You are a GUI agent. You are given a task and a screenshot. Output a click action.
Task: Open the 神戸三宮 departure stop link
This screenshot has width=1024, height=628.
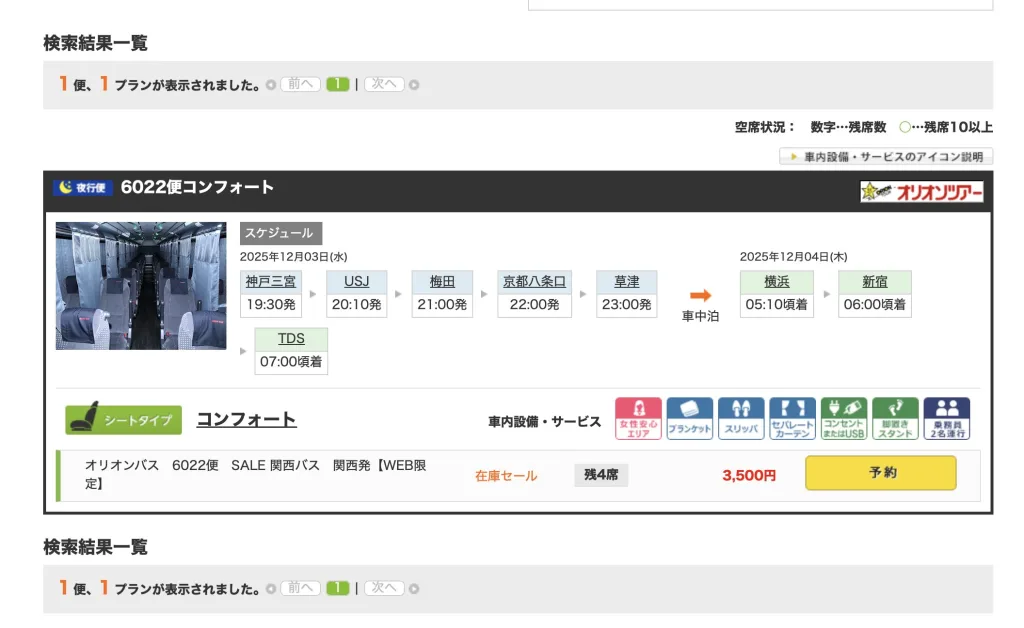[272, 282]
